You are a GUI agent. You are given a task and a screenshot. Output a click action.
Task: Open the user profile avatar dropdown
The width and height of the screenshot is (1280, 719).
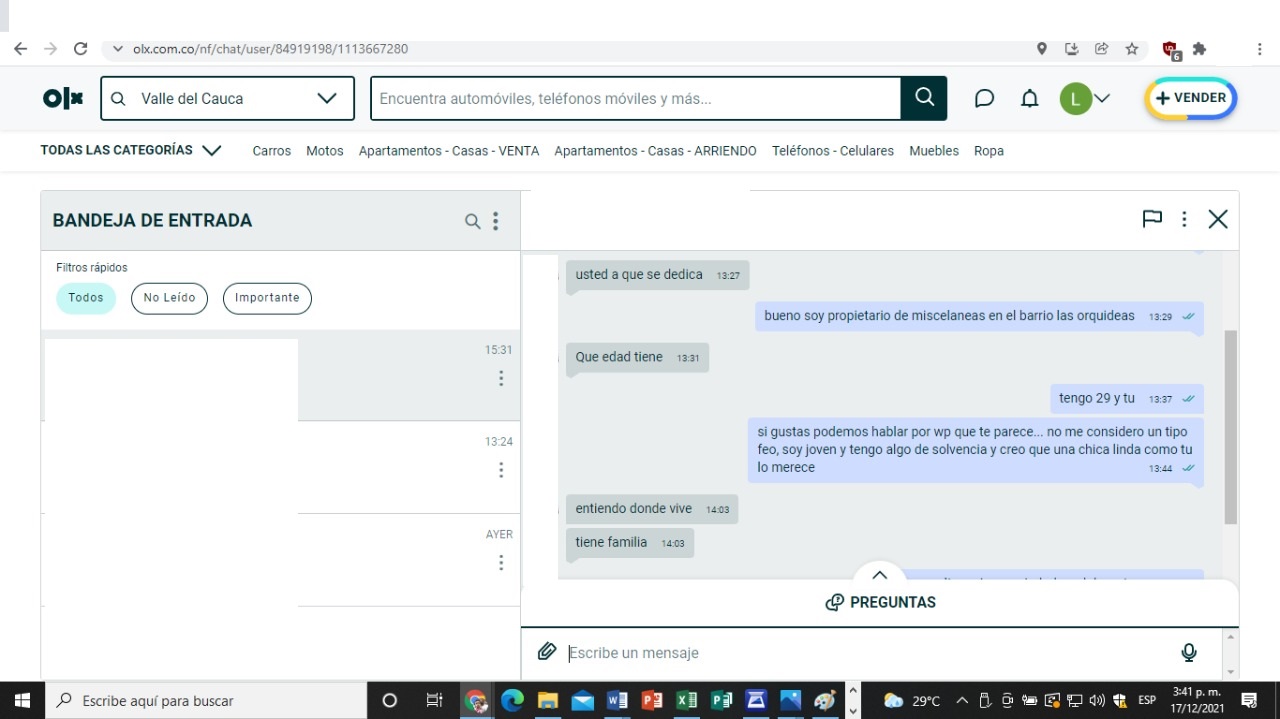pyautogui.click(x=1085, y=98)
